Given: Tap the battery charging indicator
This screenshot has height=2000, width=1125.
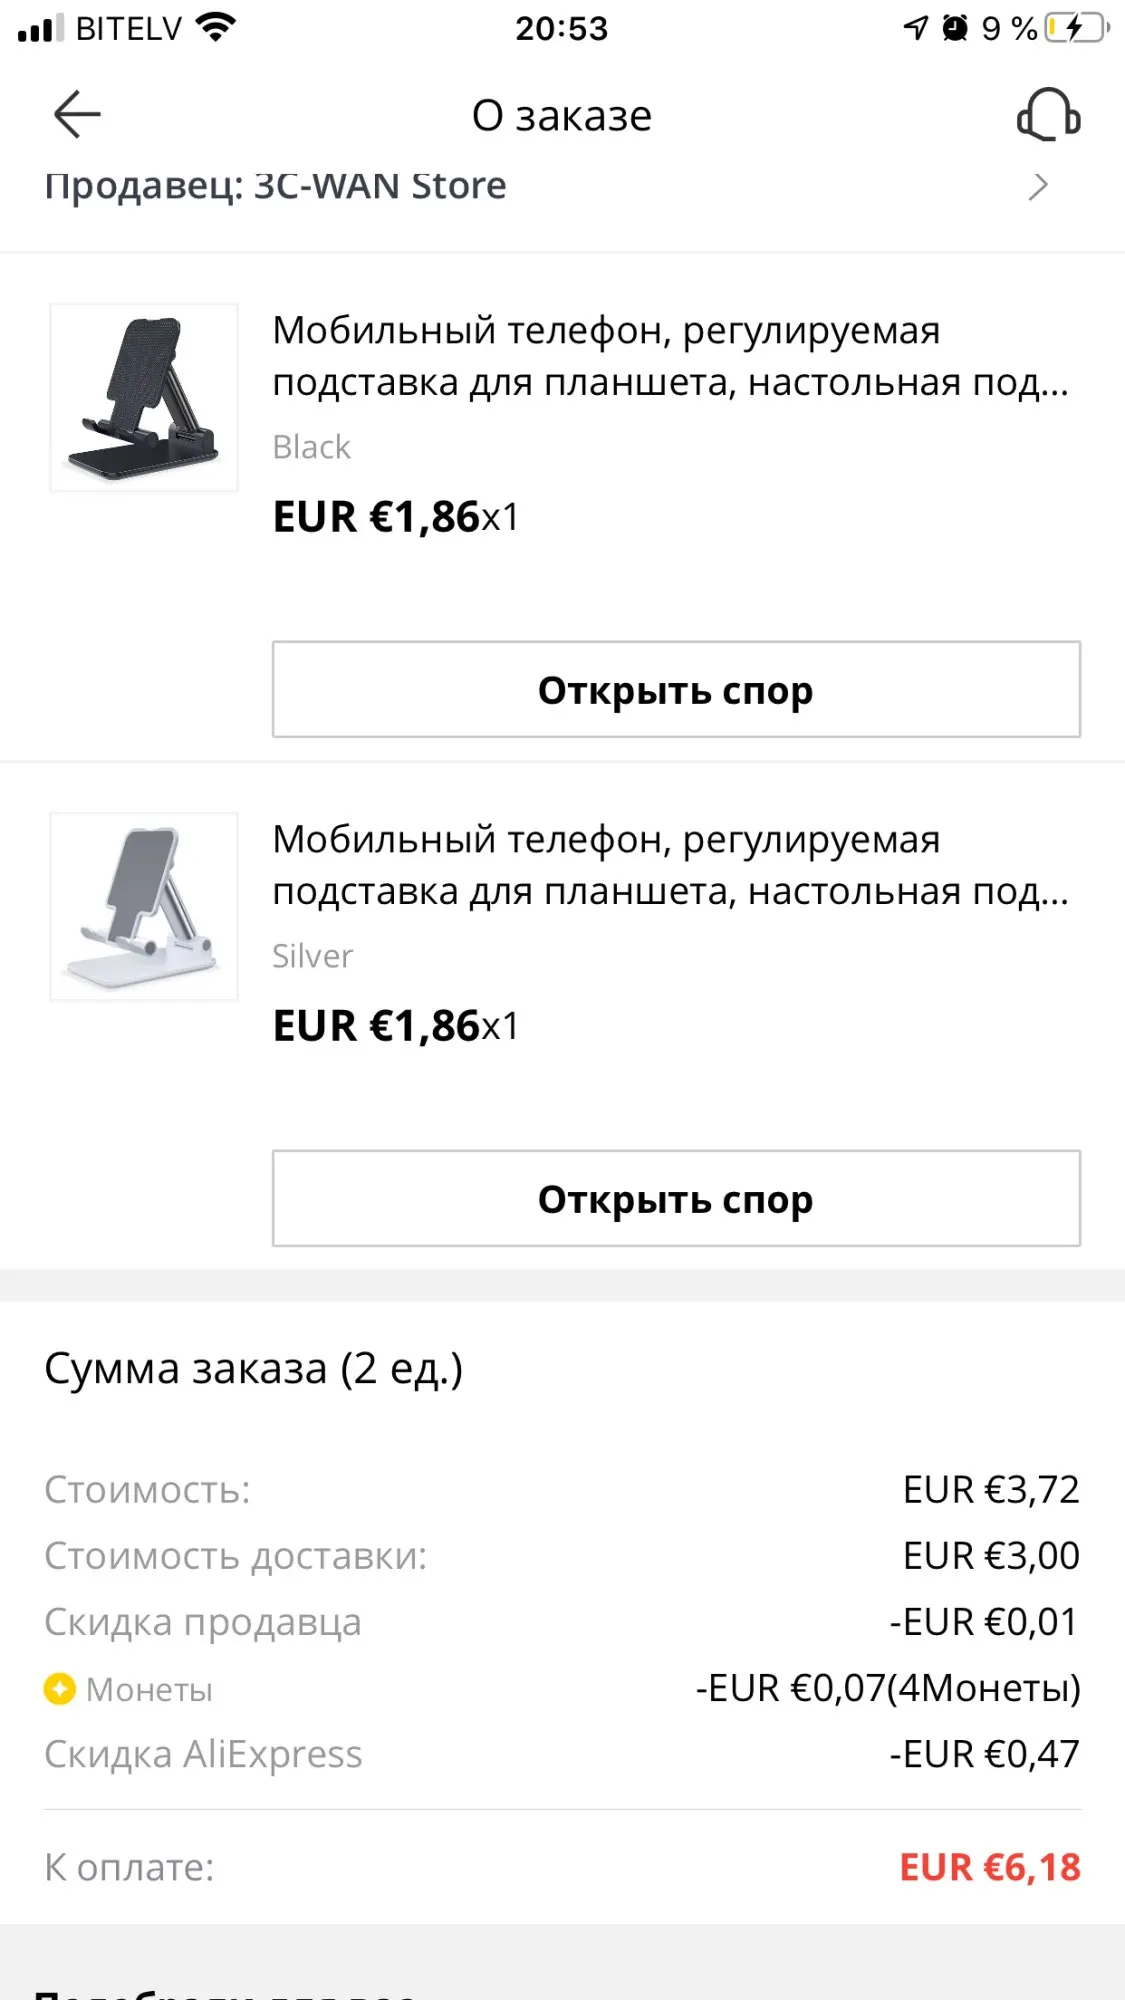Looking at the screenshot, I should click(1076, 28).
